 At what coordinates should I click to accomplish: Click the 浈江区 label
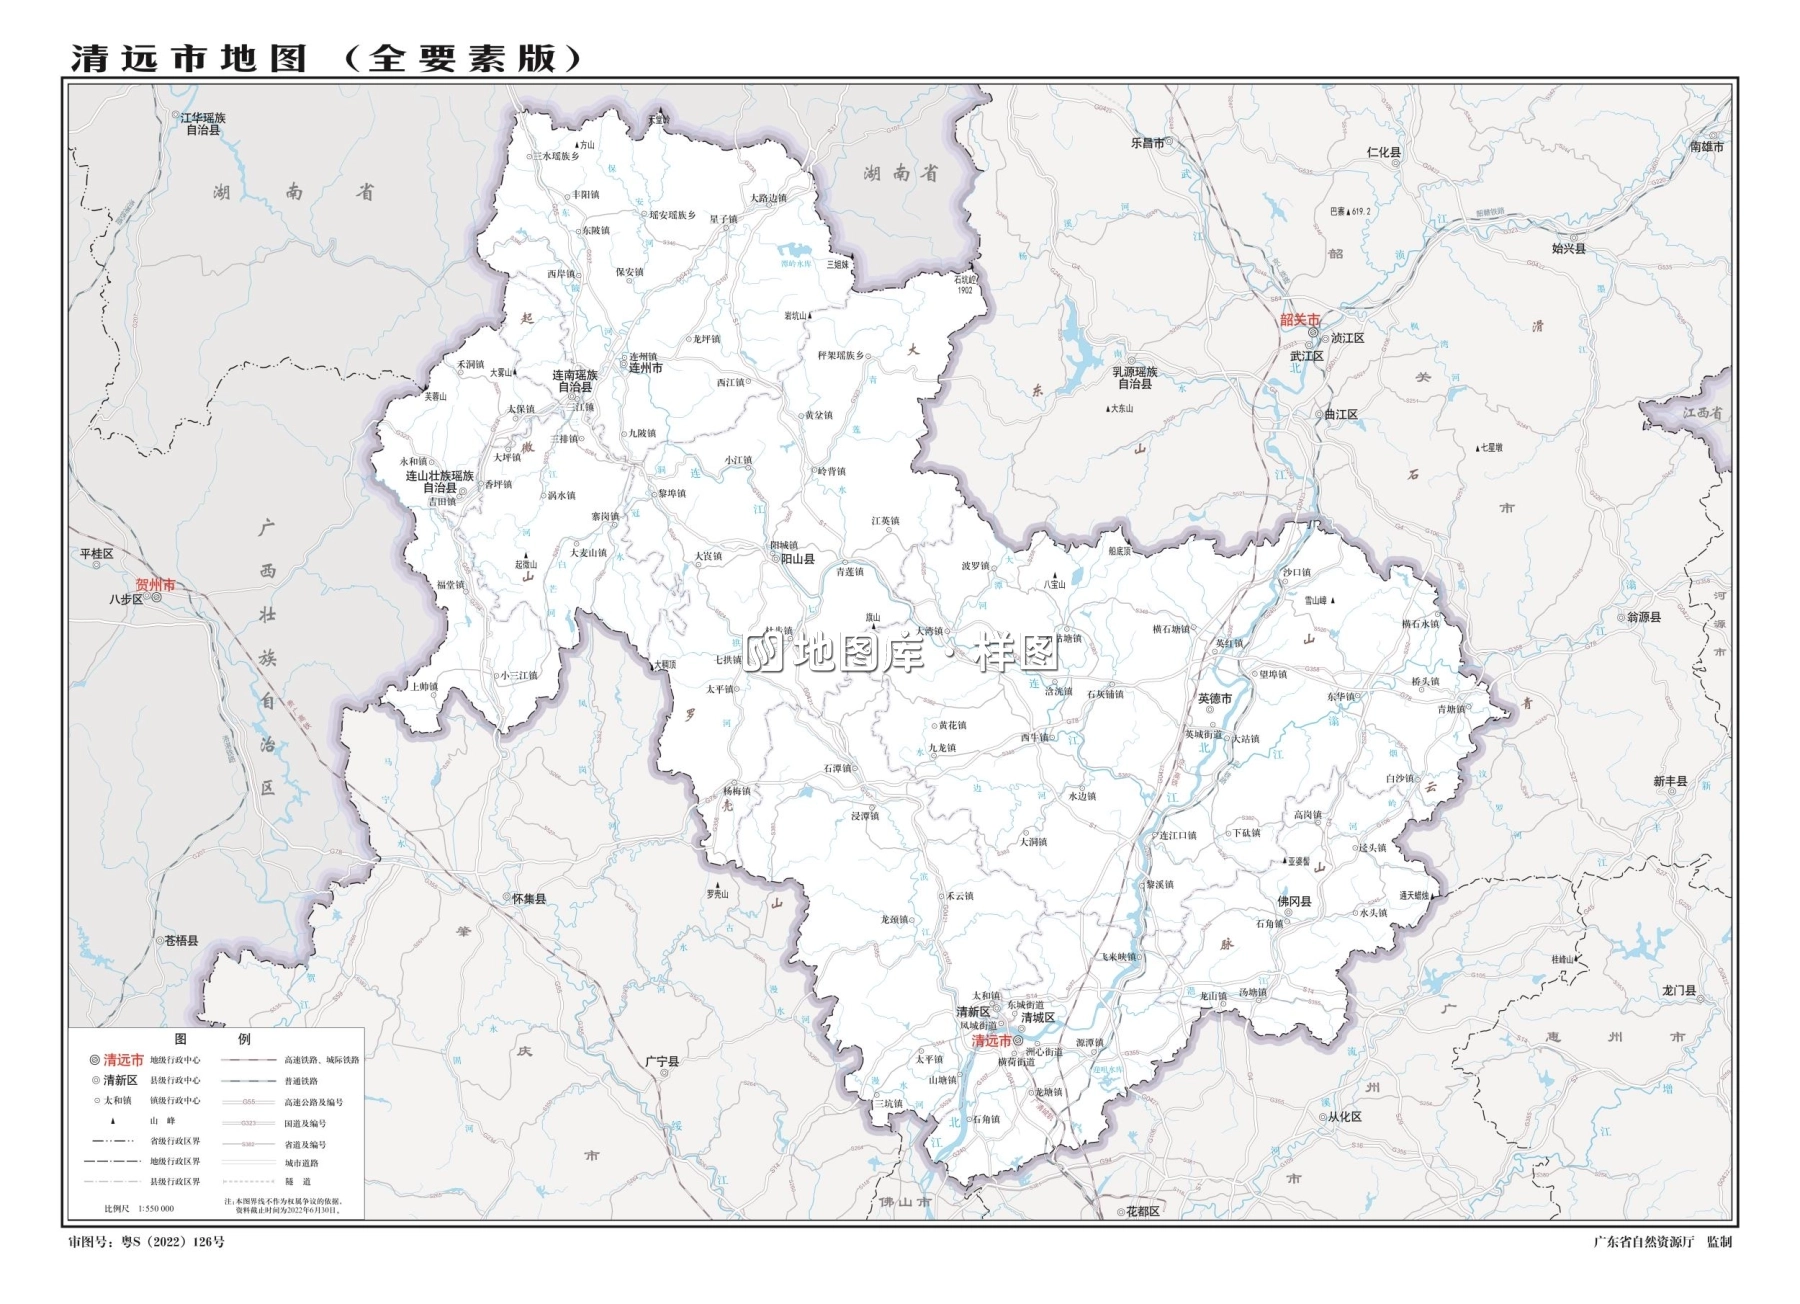tap(1347, 338)
